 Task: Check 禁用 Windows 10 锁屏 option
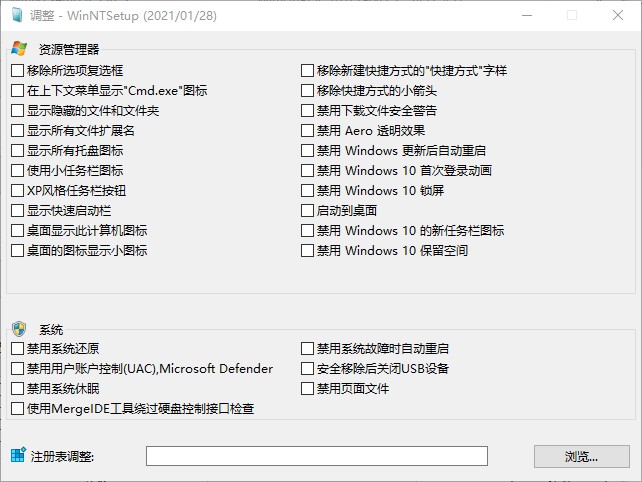pyautogui.click(x=307, y=190)
